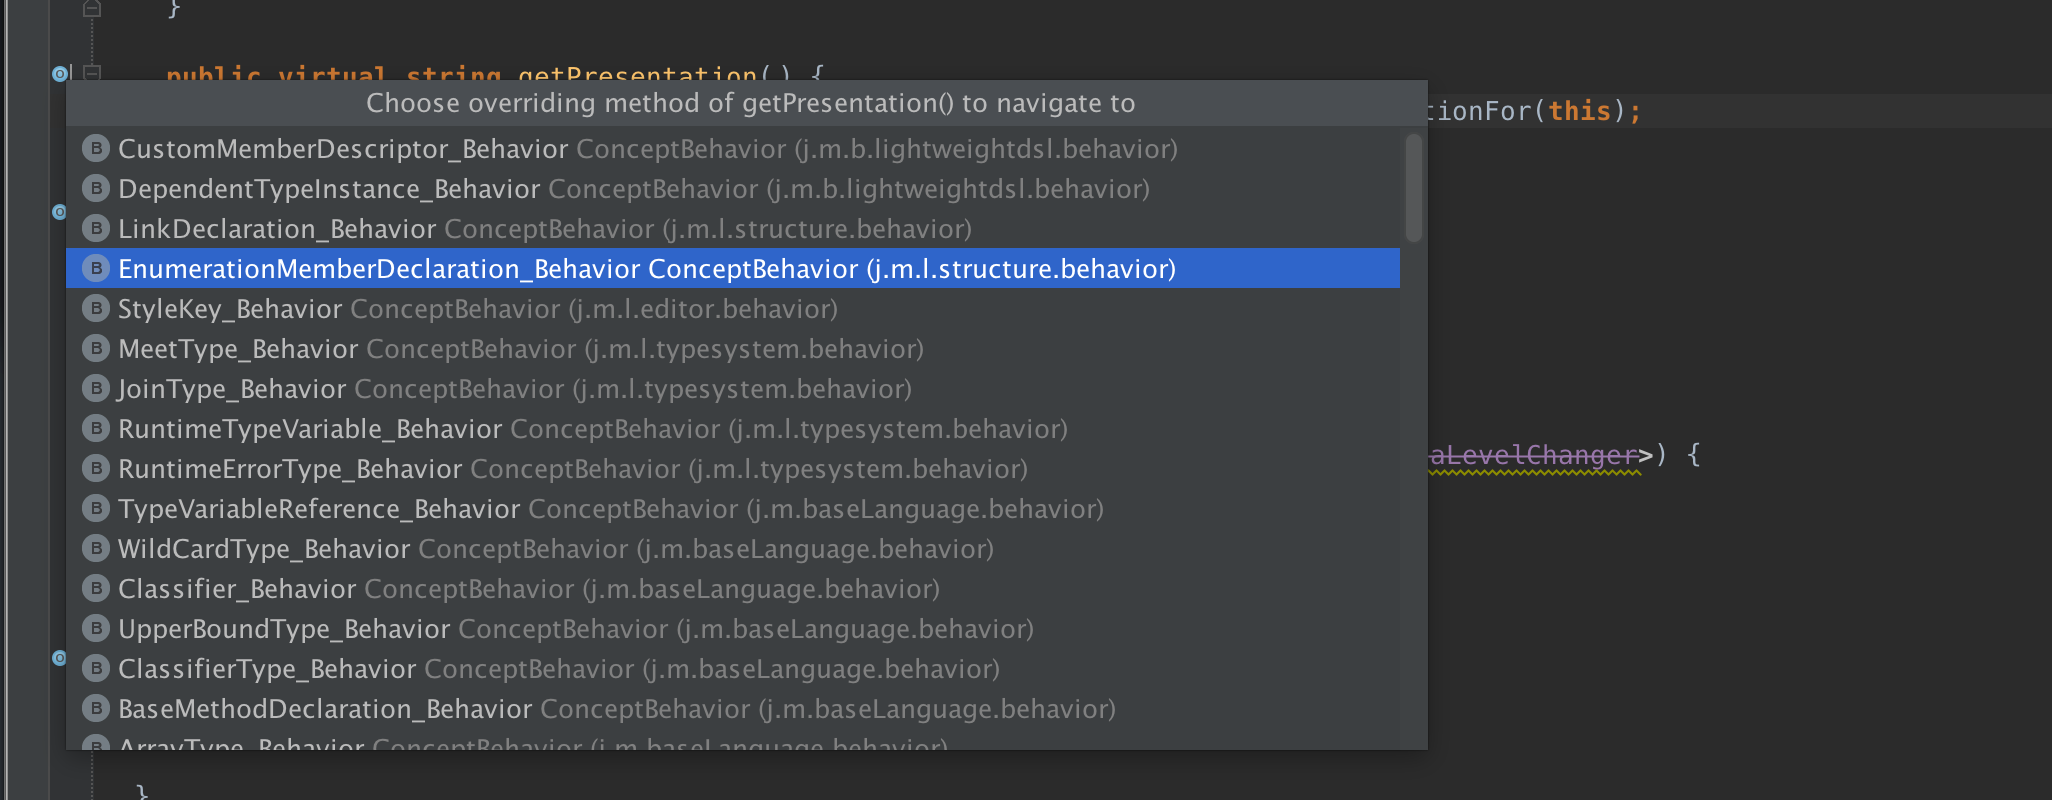The height and width of the screenshot is (800, 2052).
Task: Select MeetType_Behavior override
Action: [x=238, y=349]
